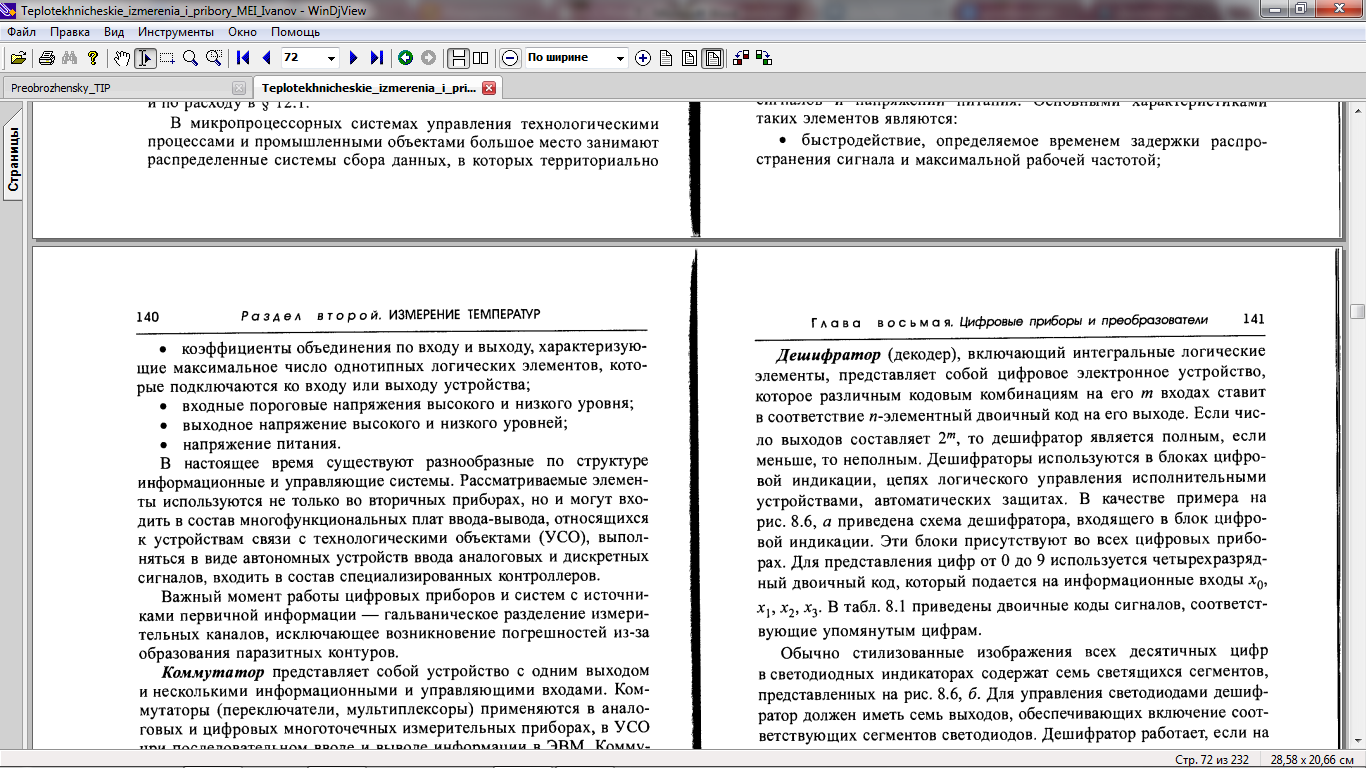1366x768 pixels.
Task: Set zoom to actual size page icon
Action: pos(666,58)
